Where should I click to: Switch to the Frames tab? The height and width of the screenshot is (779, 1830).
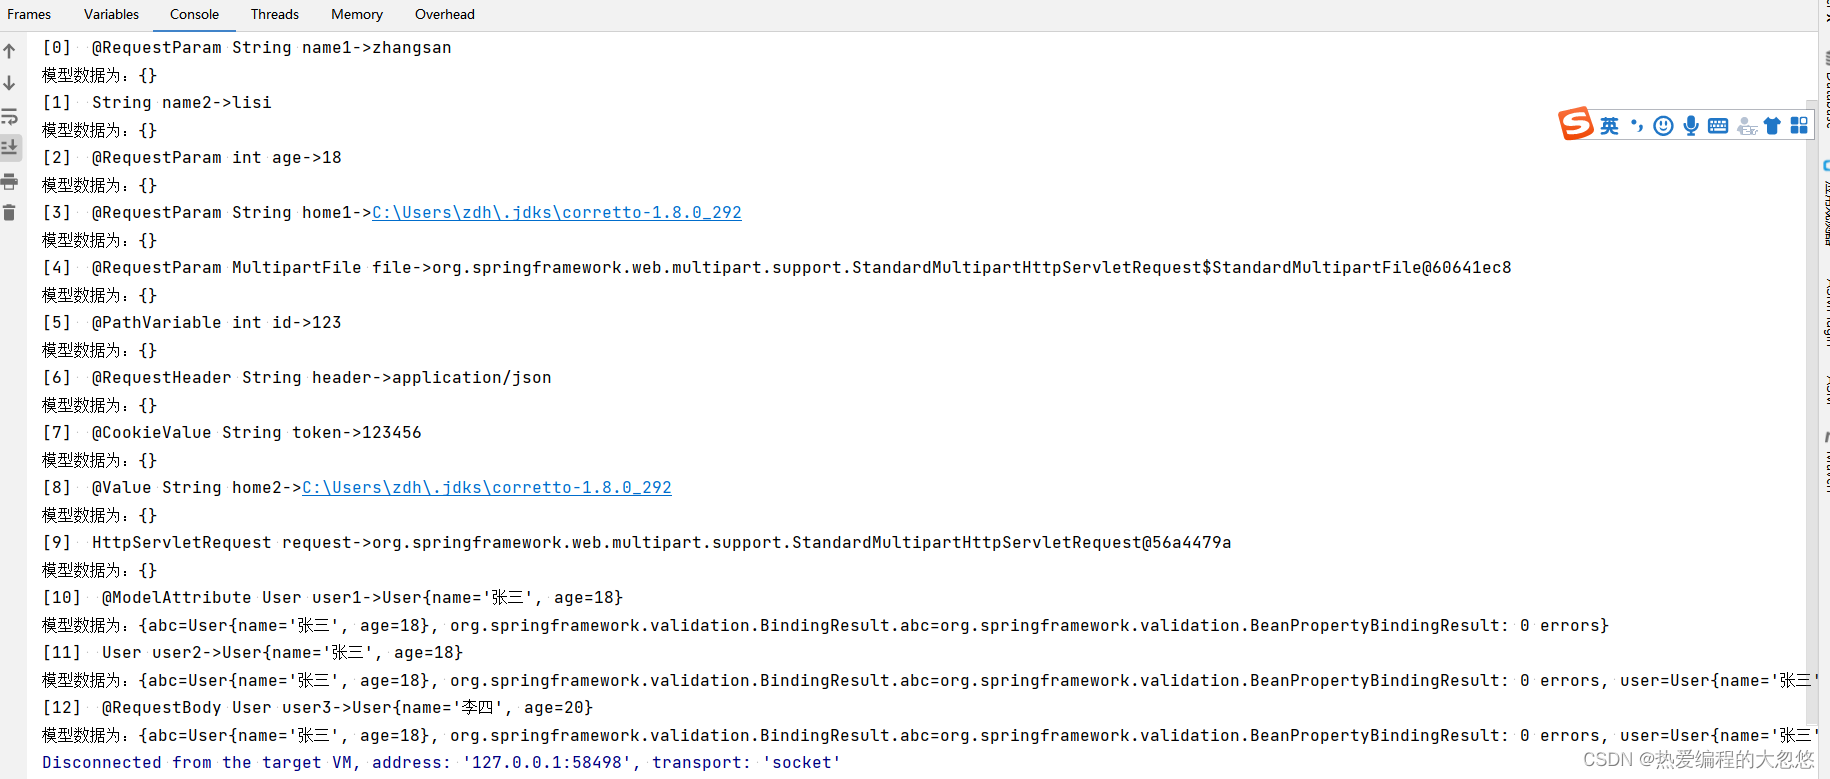point(29,14)
